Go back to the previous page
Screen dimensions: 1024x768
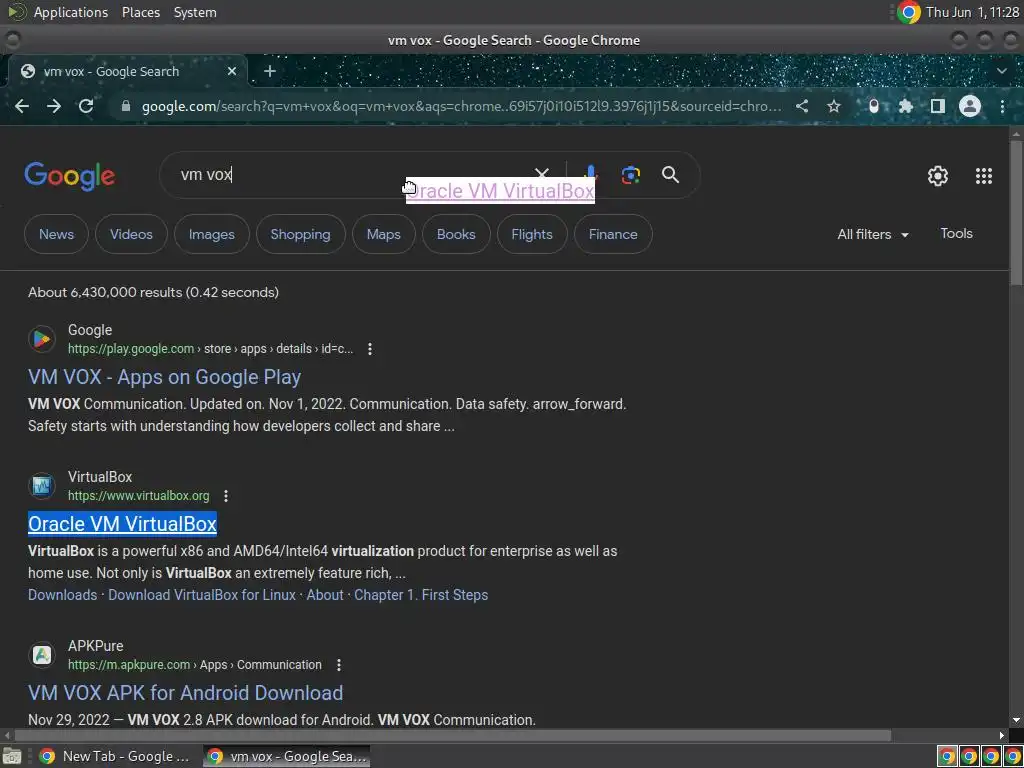pyautogui.click(x=22, y=106)
